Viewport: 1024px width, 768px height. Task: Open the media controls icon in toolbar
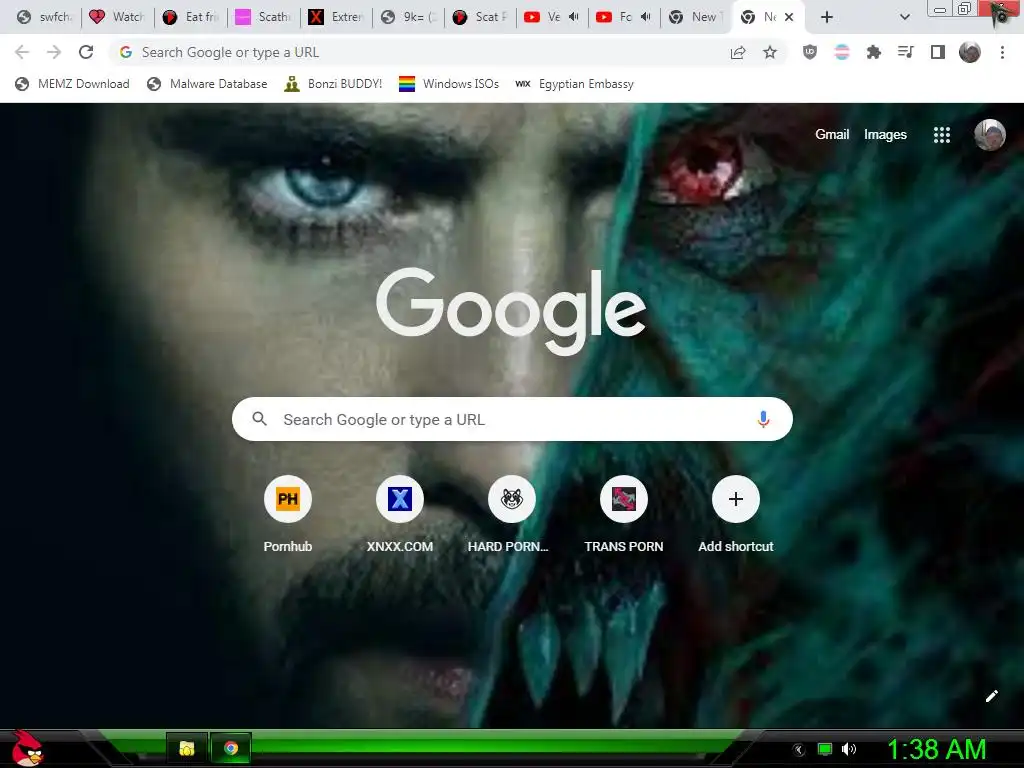[x=906, y=52]
